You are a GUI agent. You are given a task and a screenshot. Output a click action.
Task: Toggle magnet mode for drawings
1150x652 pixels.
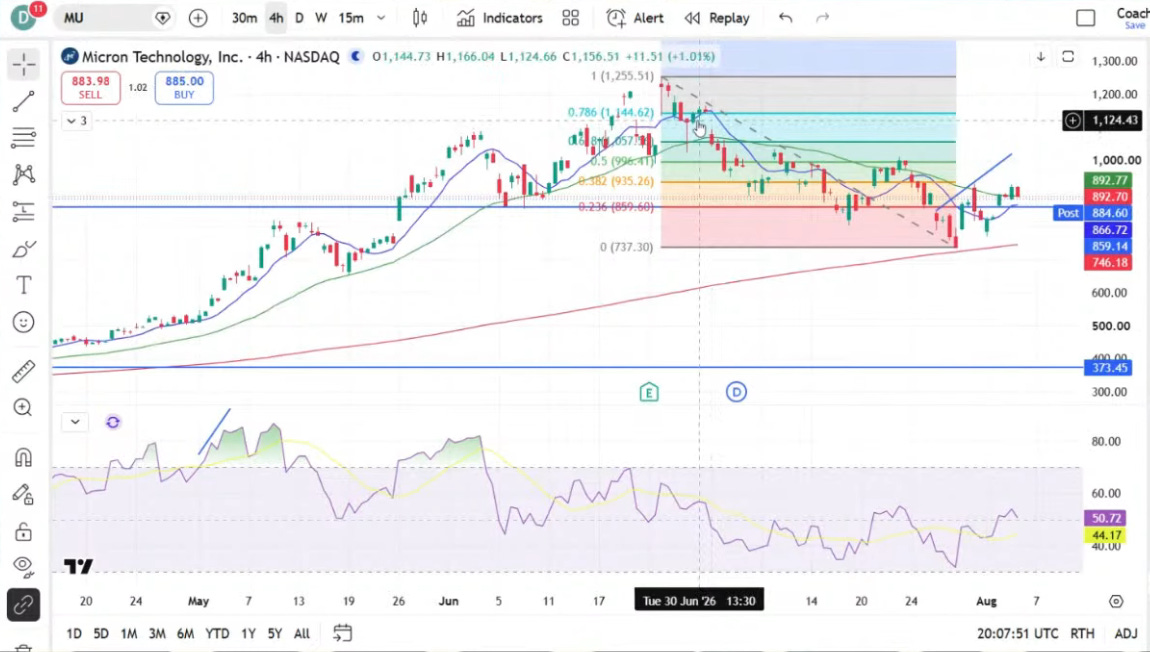tap(23, 458)
